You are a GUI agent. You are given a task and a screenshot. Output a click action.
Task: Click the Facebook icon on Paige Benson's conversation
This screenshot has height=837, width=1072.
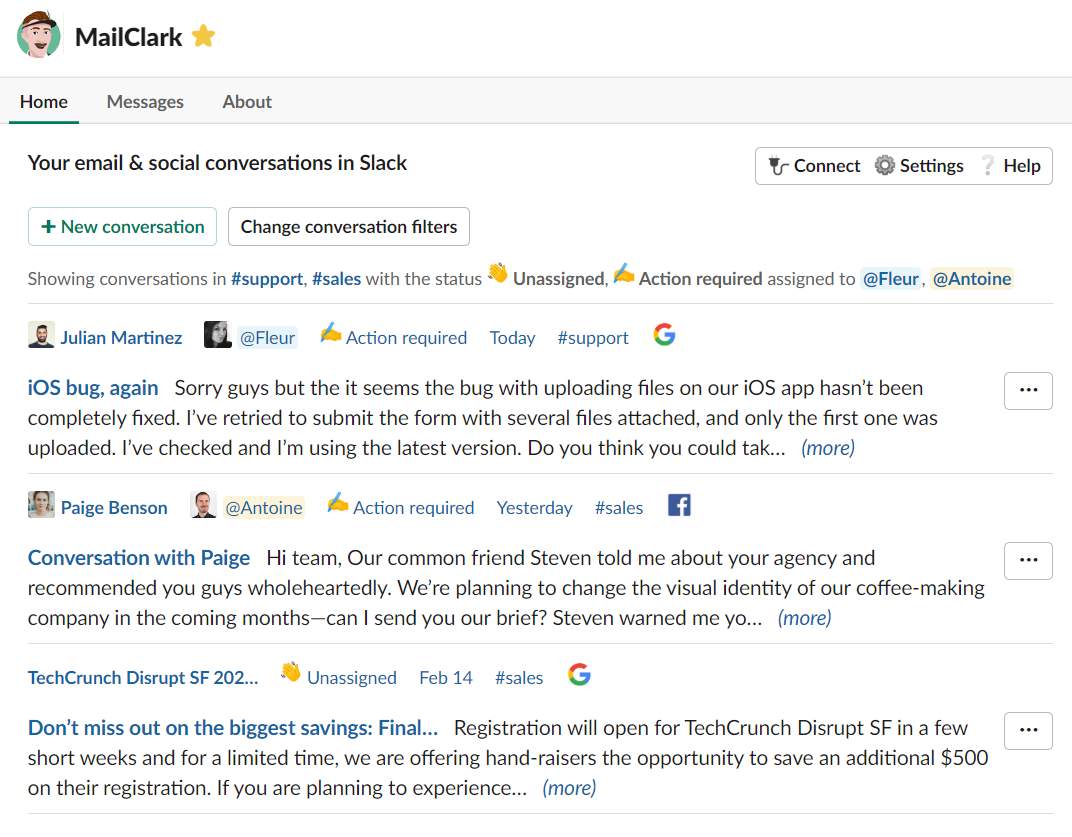point(679,505)
